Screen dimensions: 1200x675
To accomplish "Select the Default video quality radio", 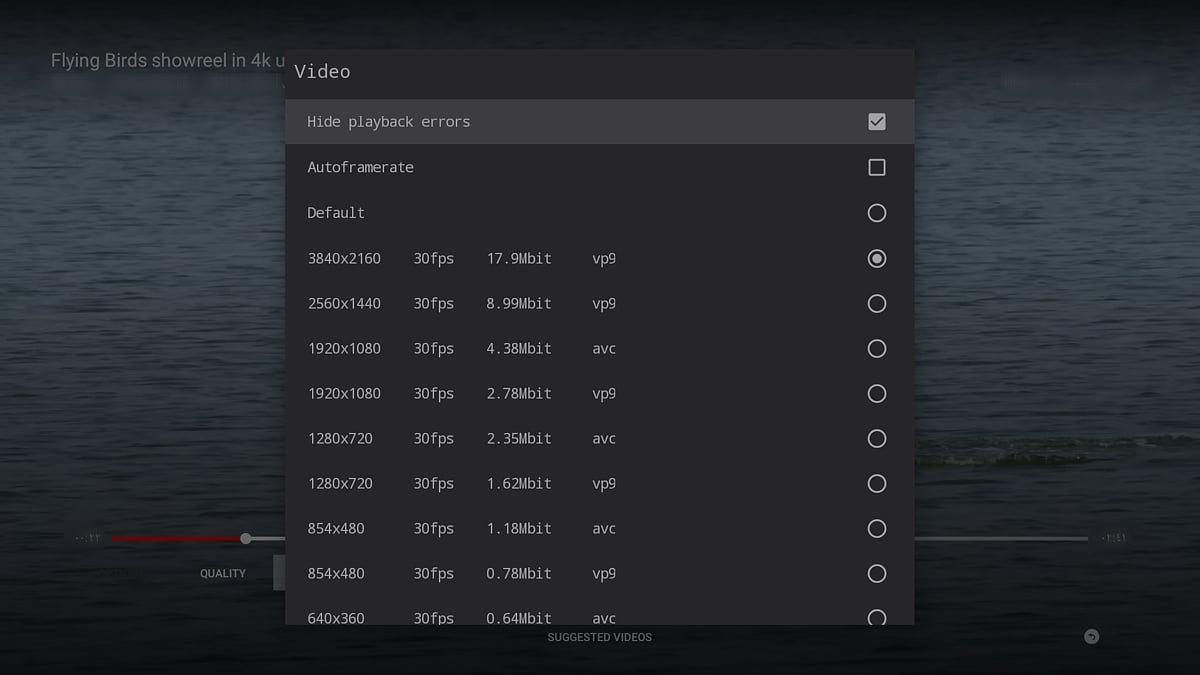I will 877,213.
